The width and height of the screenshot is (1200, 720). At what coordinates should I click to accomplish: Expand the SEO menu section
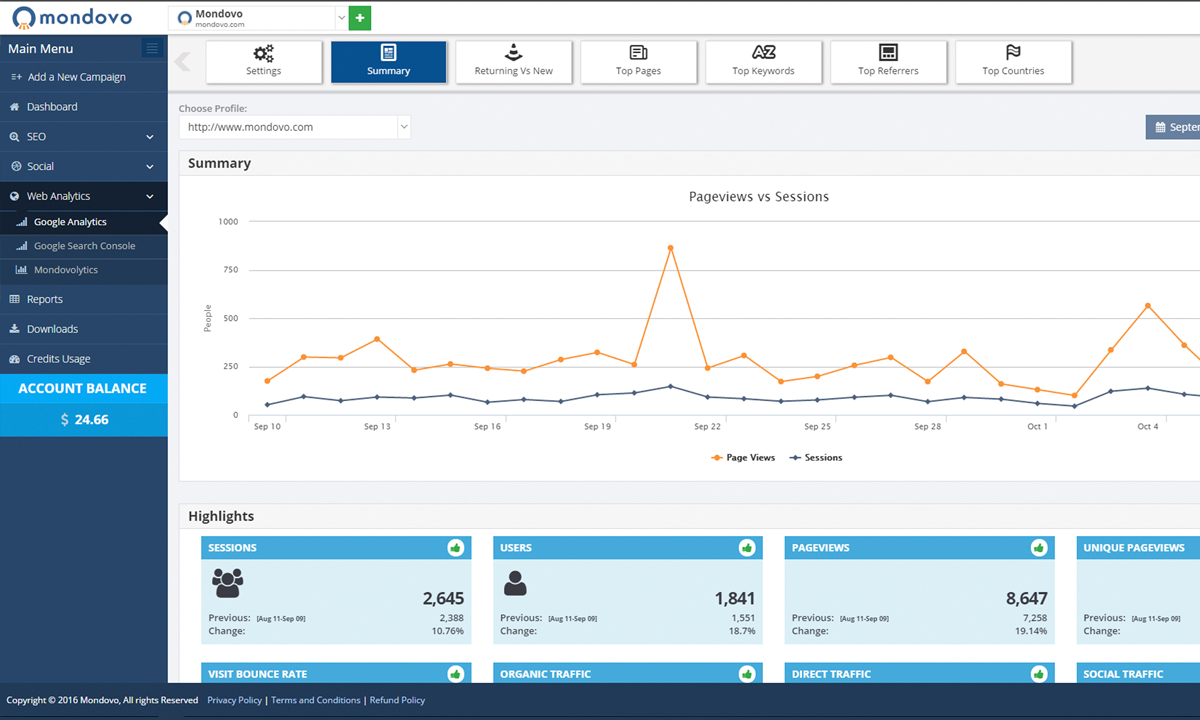[84, 137]
